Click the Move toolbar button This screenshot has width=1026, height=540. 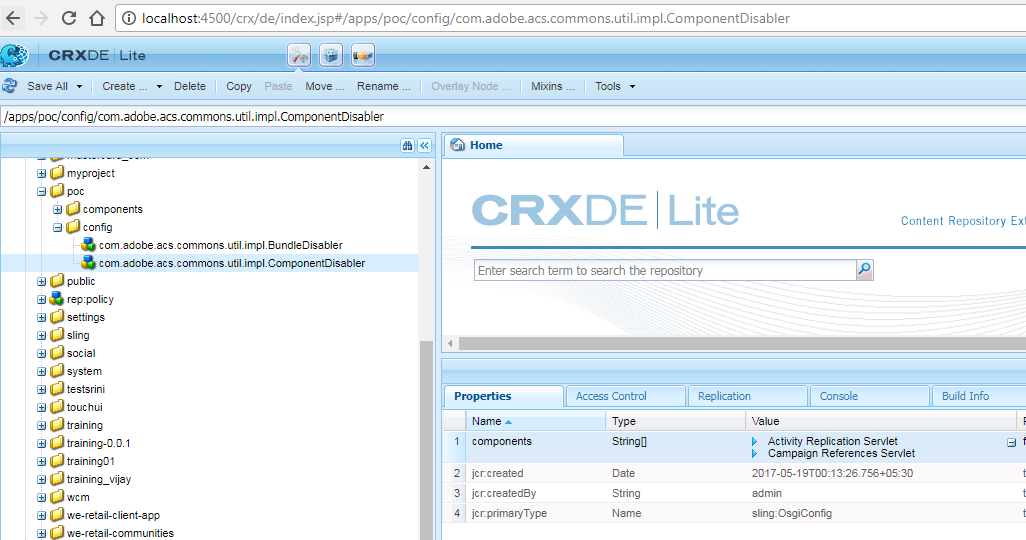click(325, 86)
